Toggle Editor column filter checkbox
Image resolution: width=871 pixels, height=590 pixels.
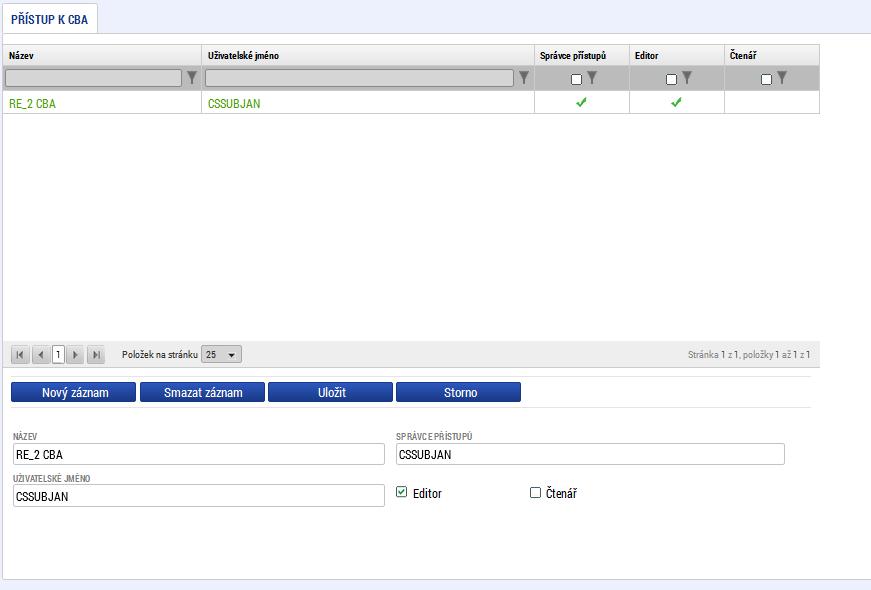tap(672, 79)
